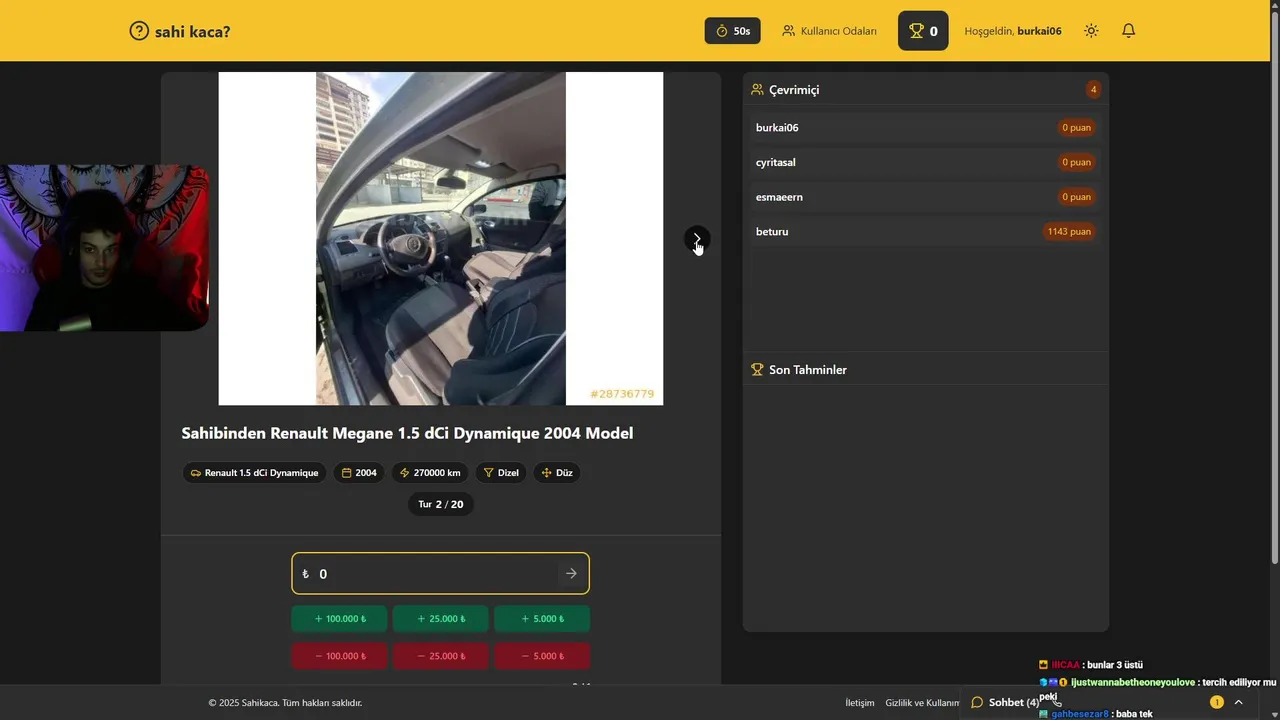
Task: Click the 50s countdown timer badge
Action: (x=733, y=31)
